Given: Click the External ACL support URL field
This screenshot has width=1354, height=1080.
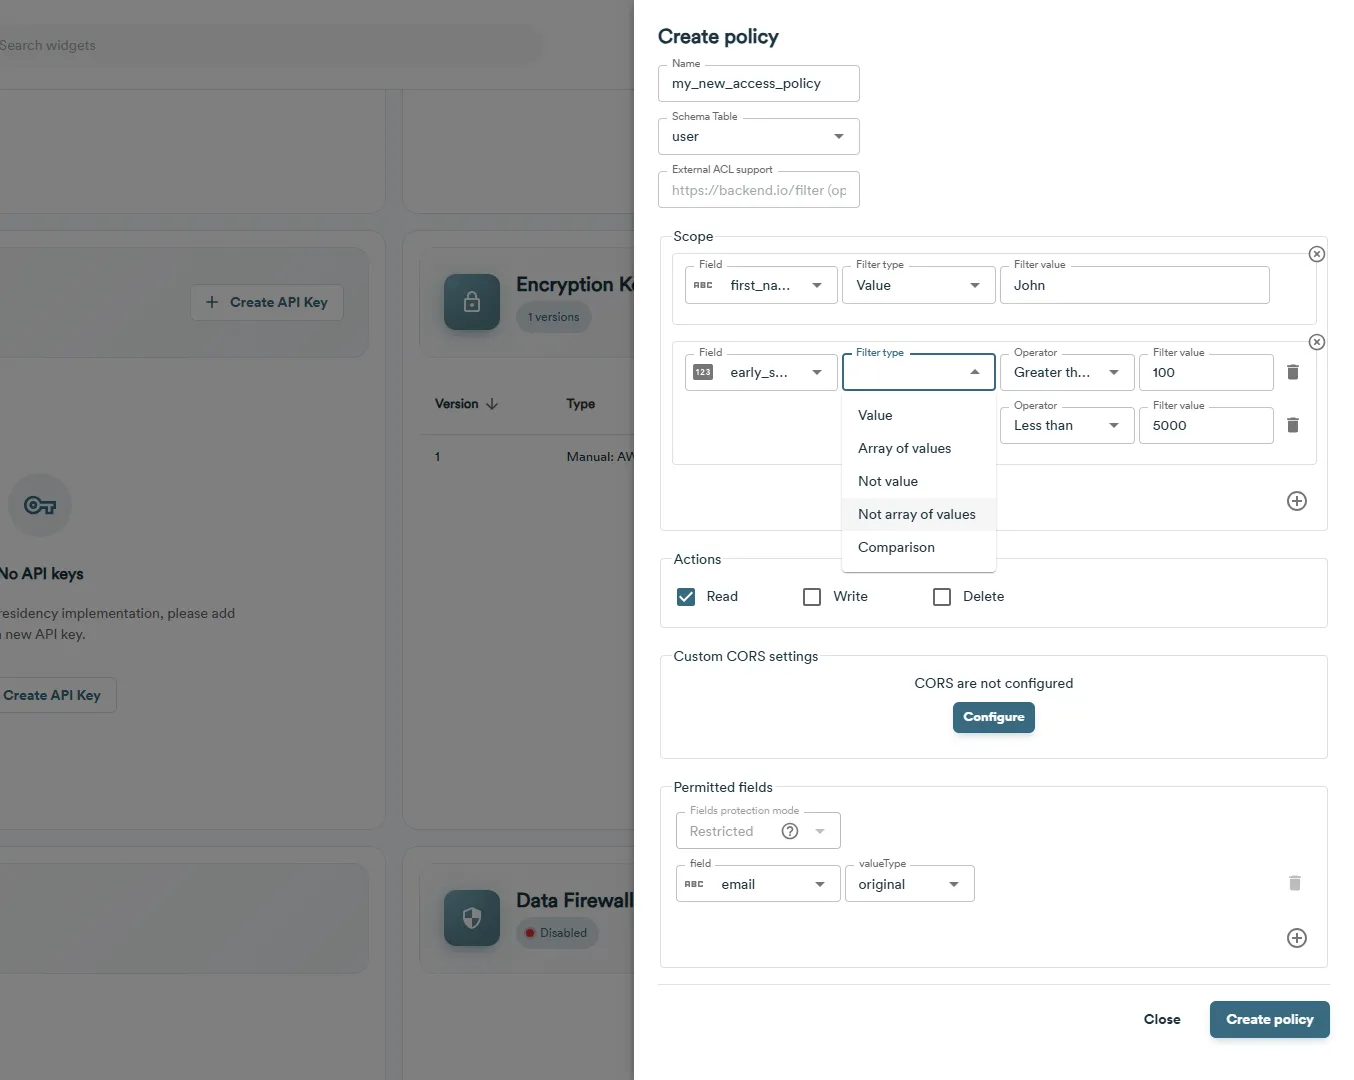Looking at the screenshot, I should tap(759, 190).
